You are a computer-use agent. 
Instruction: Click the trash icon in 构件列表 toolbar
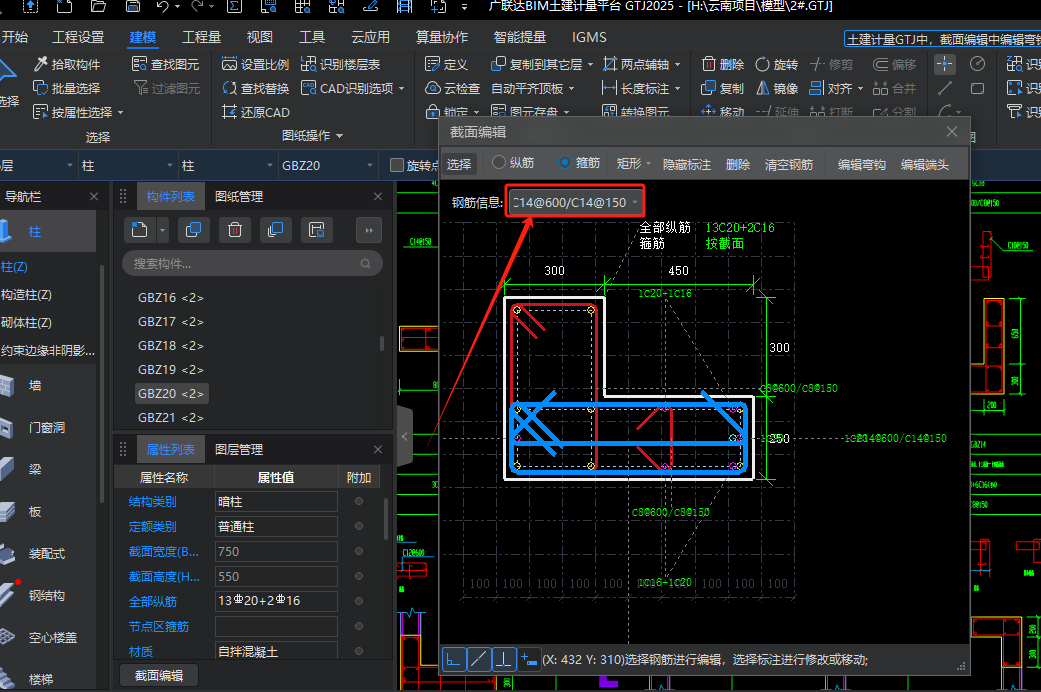click(x=235, y=230)
